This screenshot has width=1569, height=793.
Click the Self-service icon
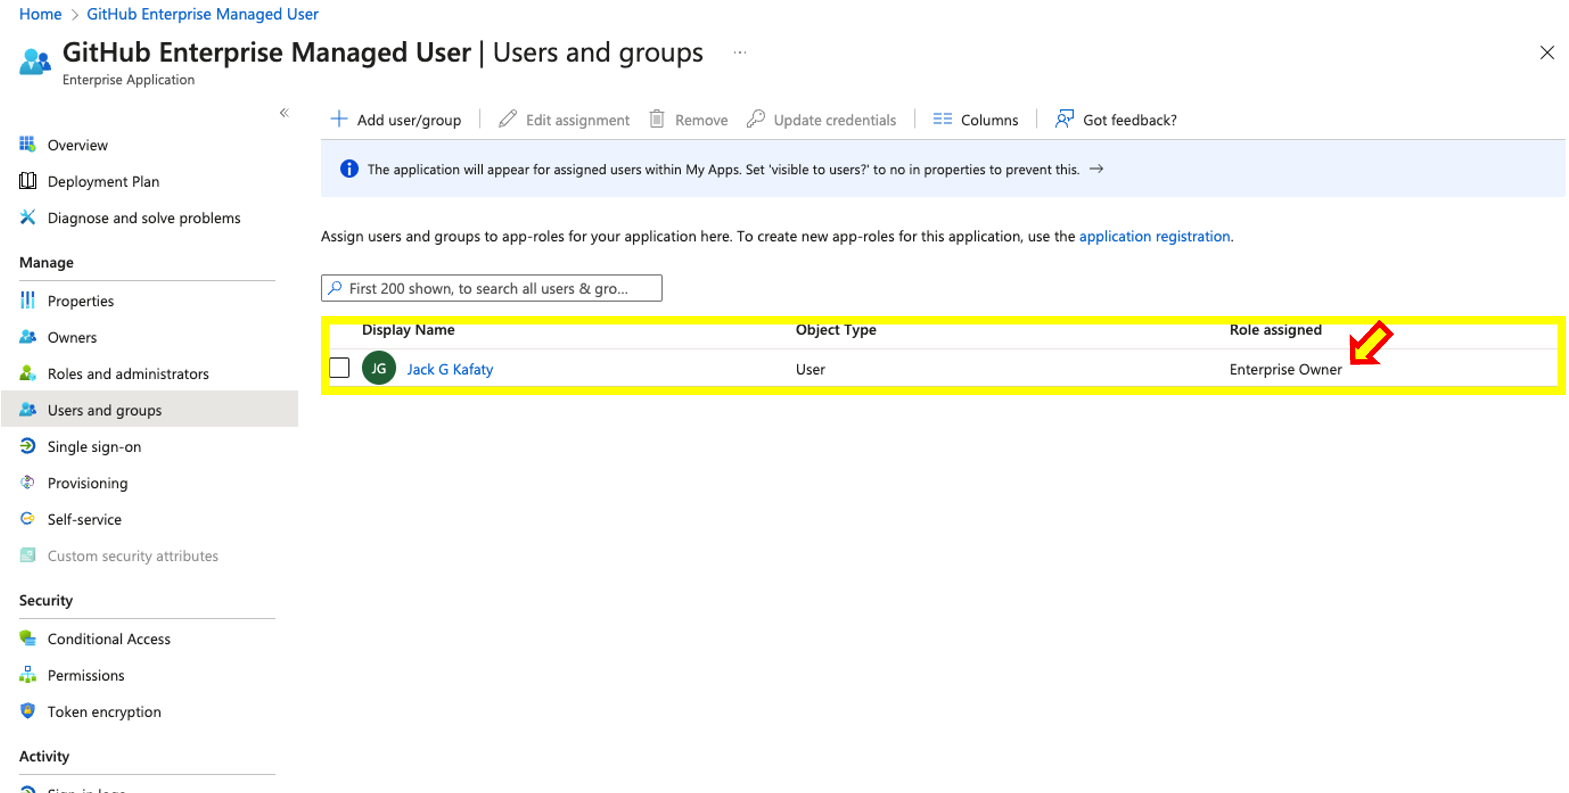(28, 519)
